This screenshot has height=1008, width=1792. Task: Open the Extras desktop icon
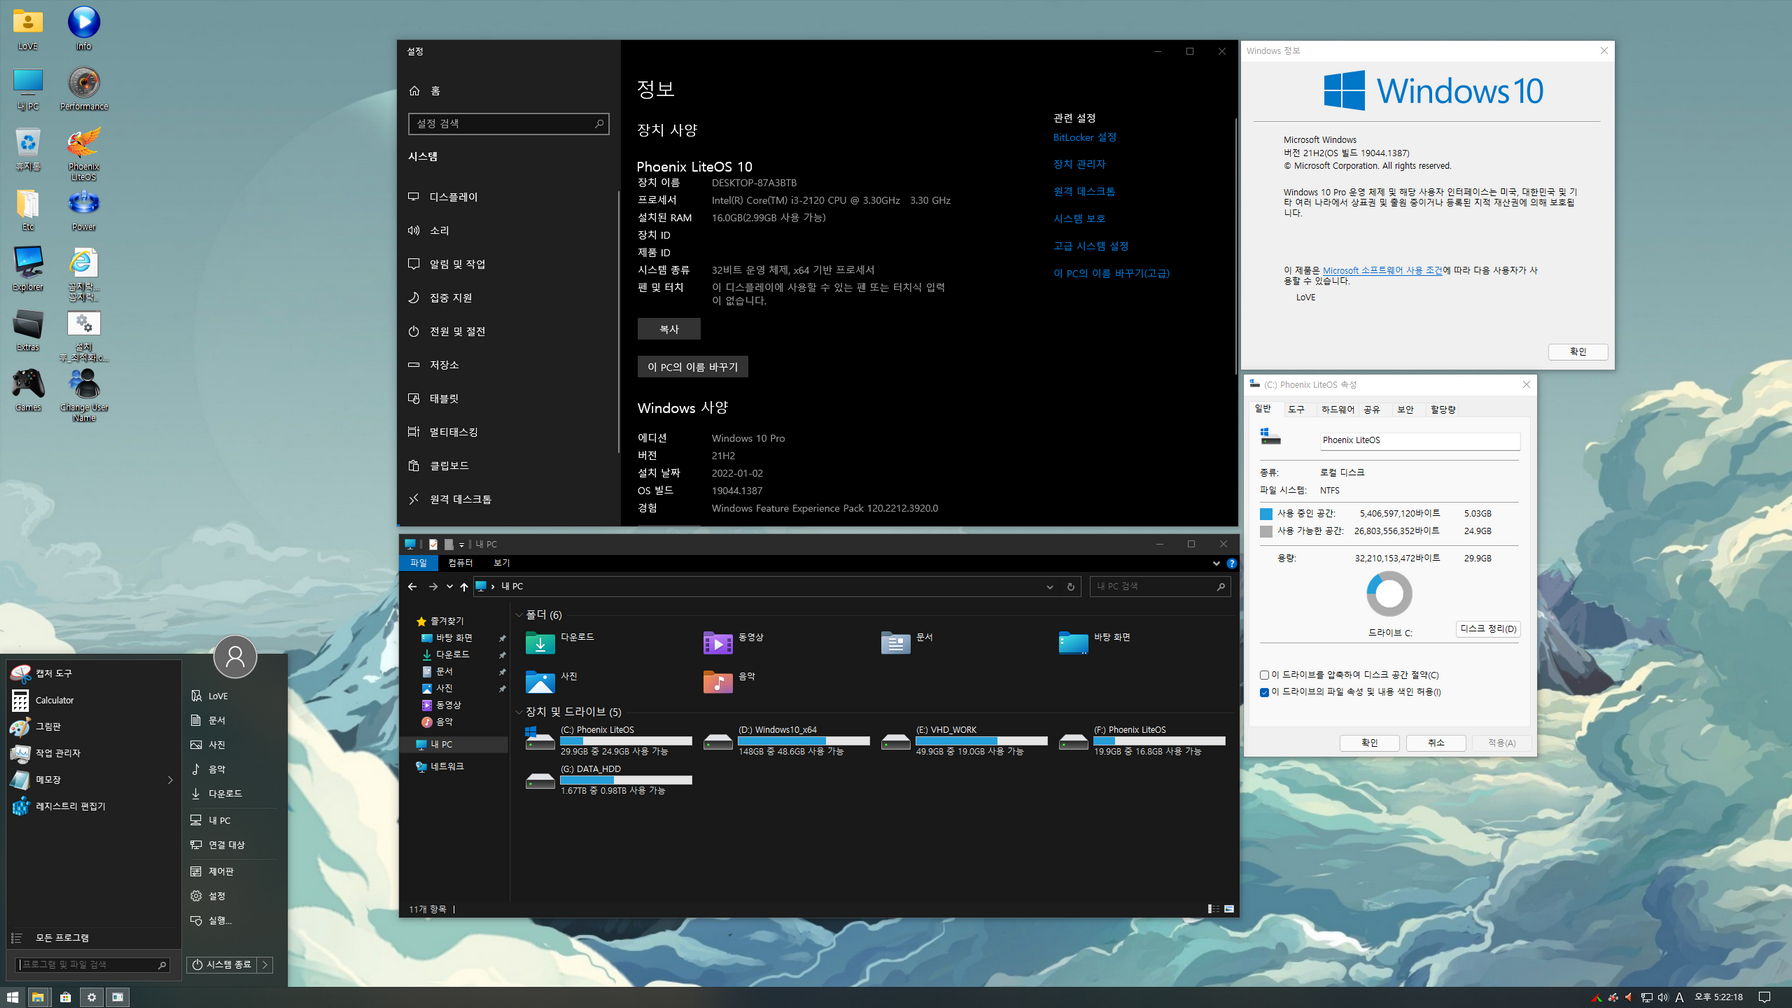point(28,330)
